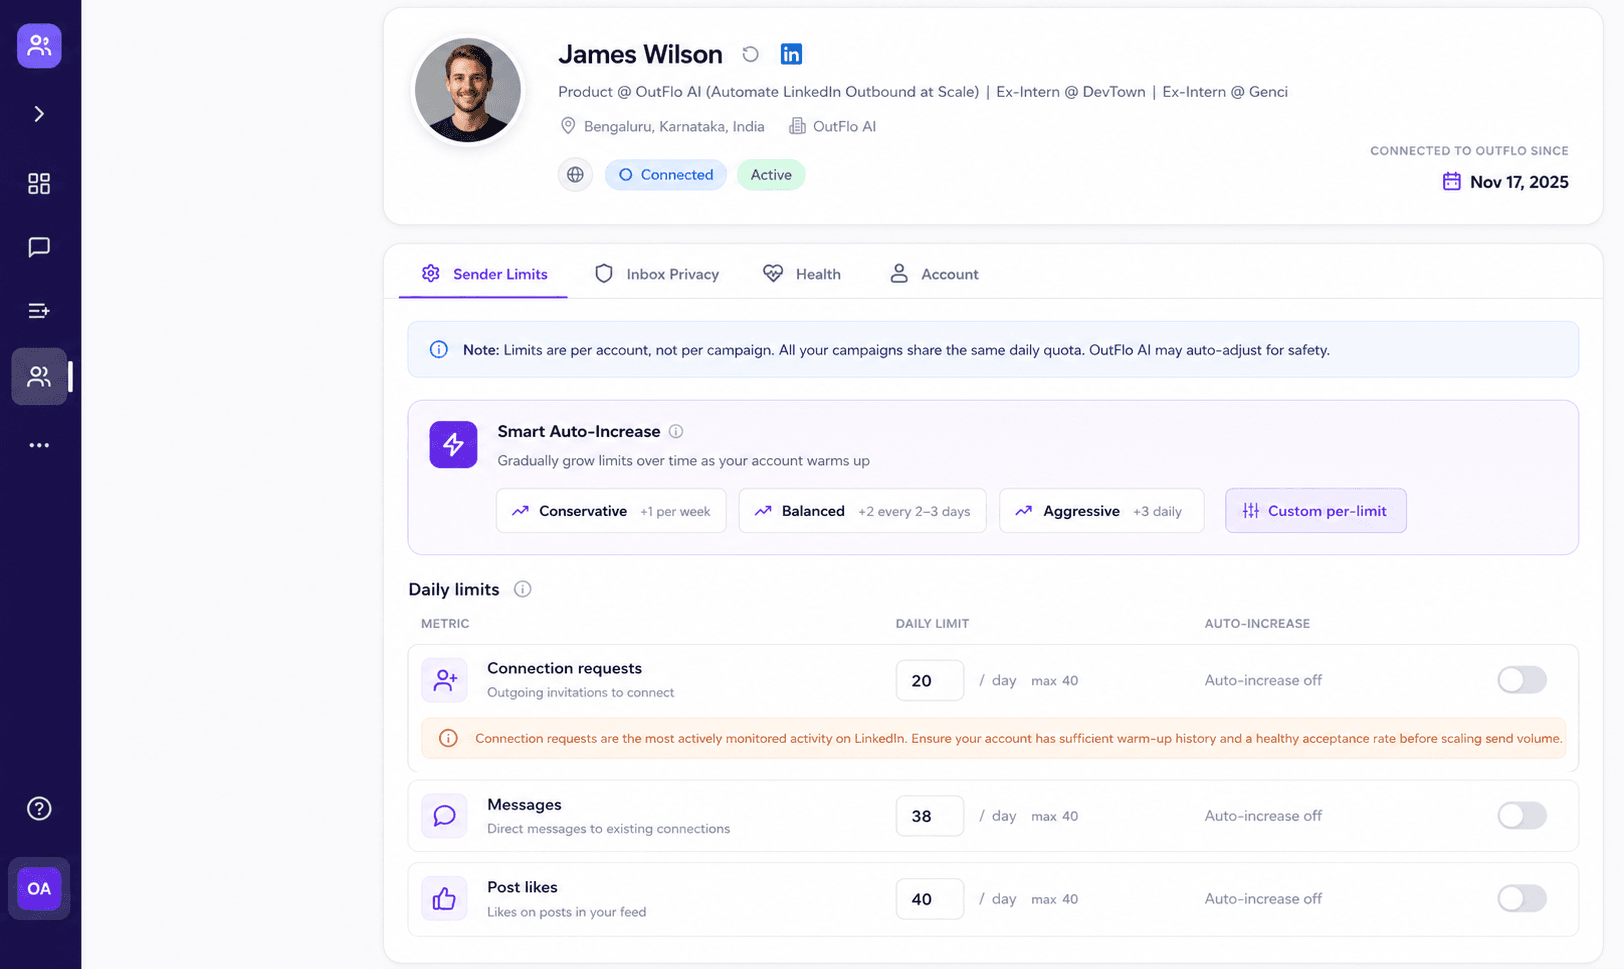Viewport: 1624px width, 969px height.
Task: Select the Balanced auto-increase option
Action: point(862,511)
